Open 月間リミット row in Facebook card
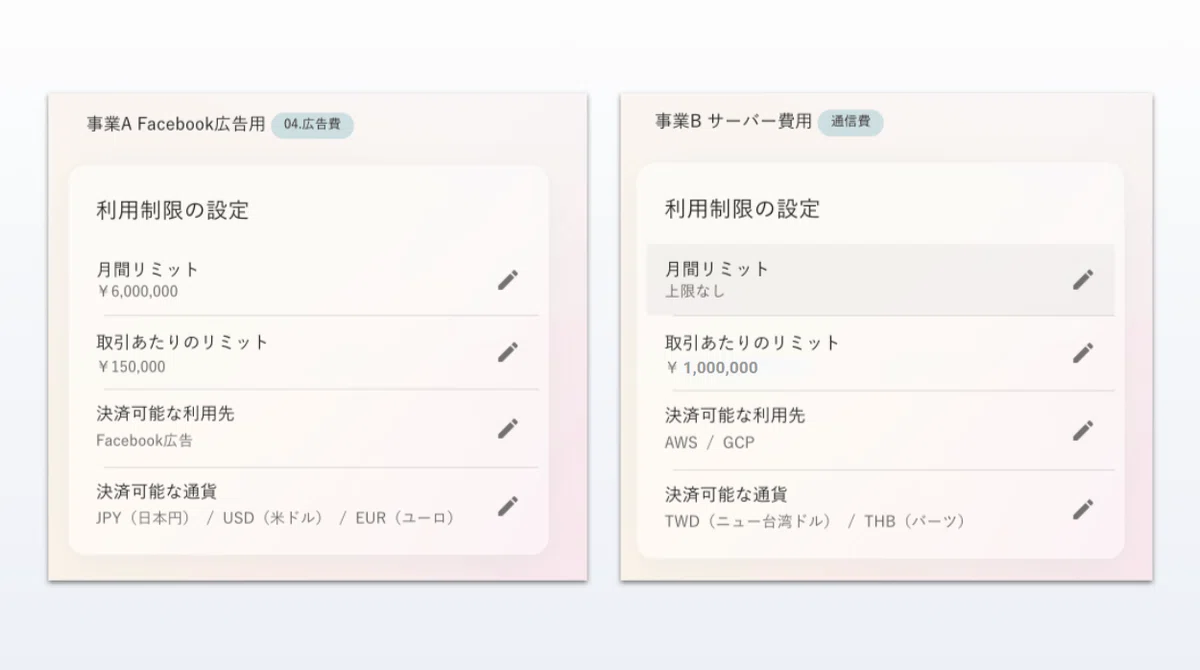Image resolution: width=1200 pixels, height=670 pixels. tap(309, 280)
